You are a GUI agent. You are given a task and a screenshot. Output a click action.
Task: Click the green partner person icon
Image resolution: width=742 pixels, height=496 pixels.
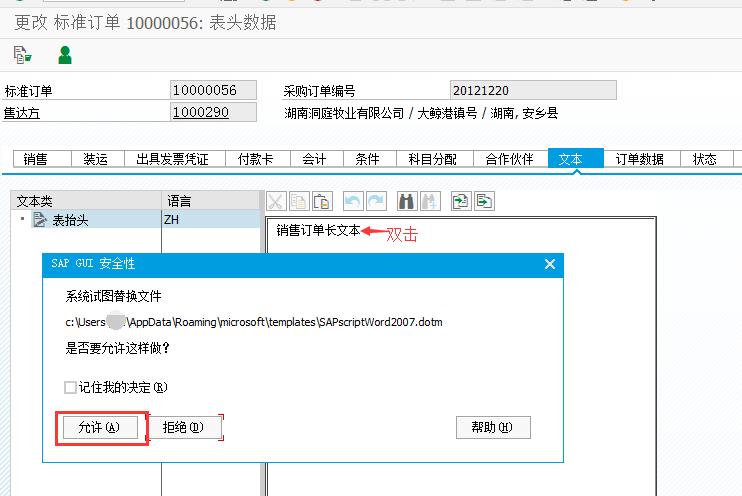click(65, 55)
